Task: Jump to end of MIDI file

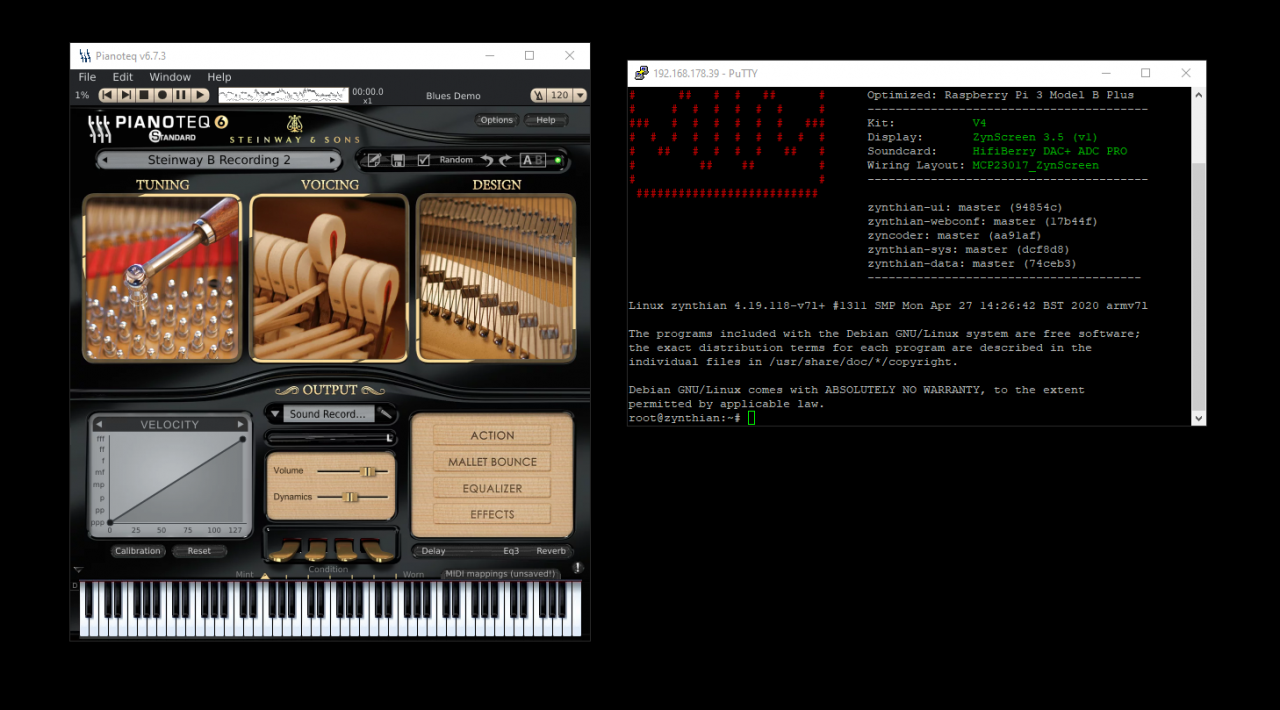Action: (126, 95)
